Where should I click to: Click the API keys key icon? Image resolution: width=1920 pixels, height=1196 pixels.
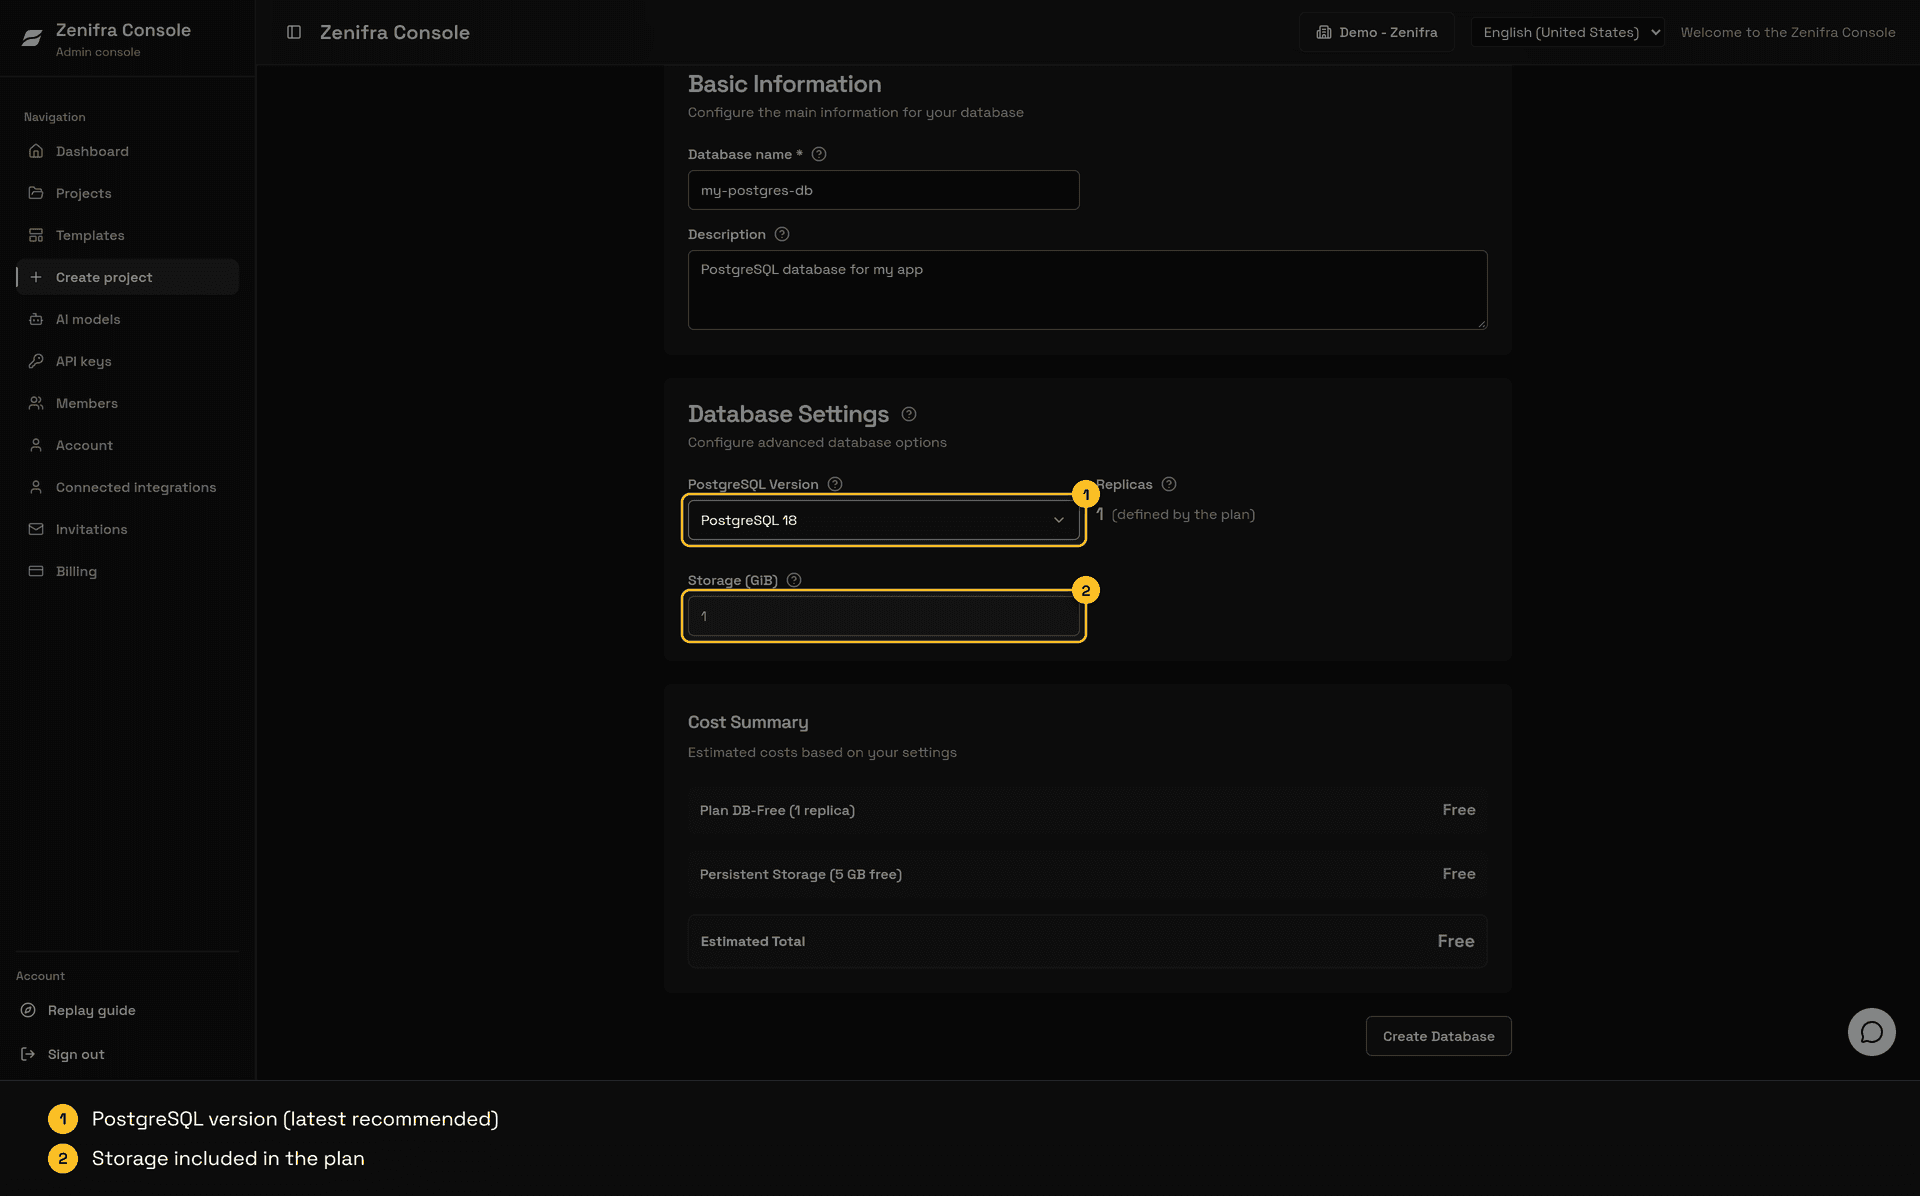click(x=36, y=361)
